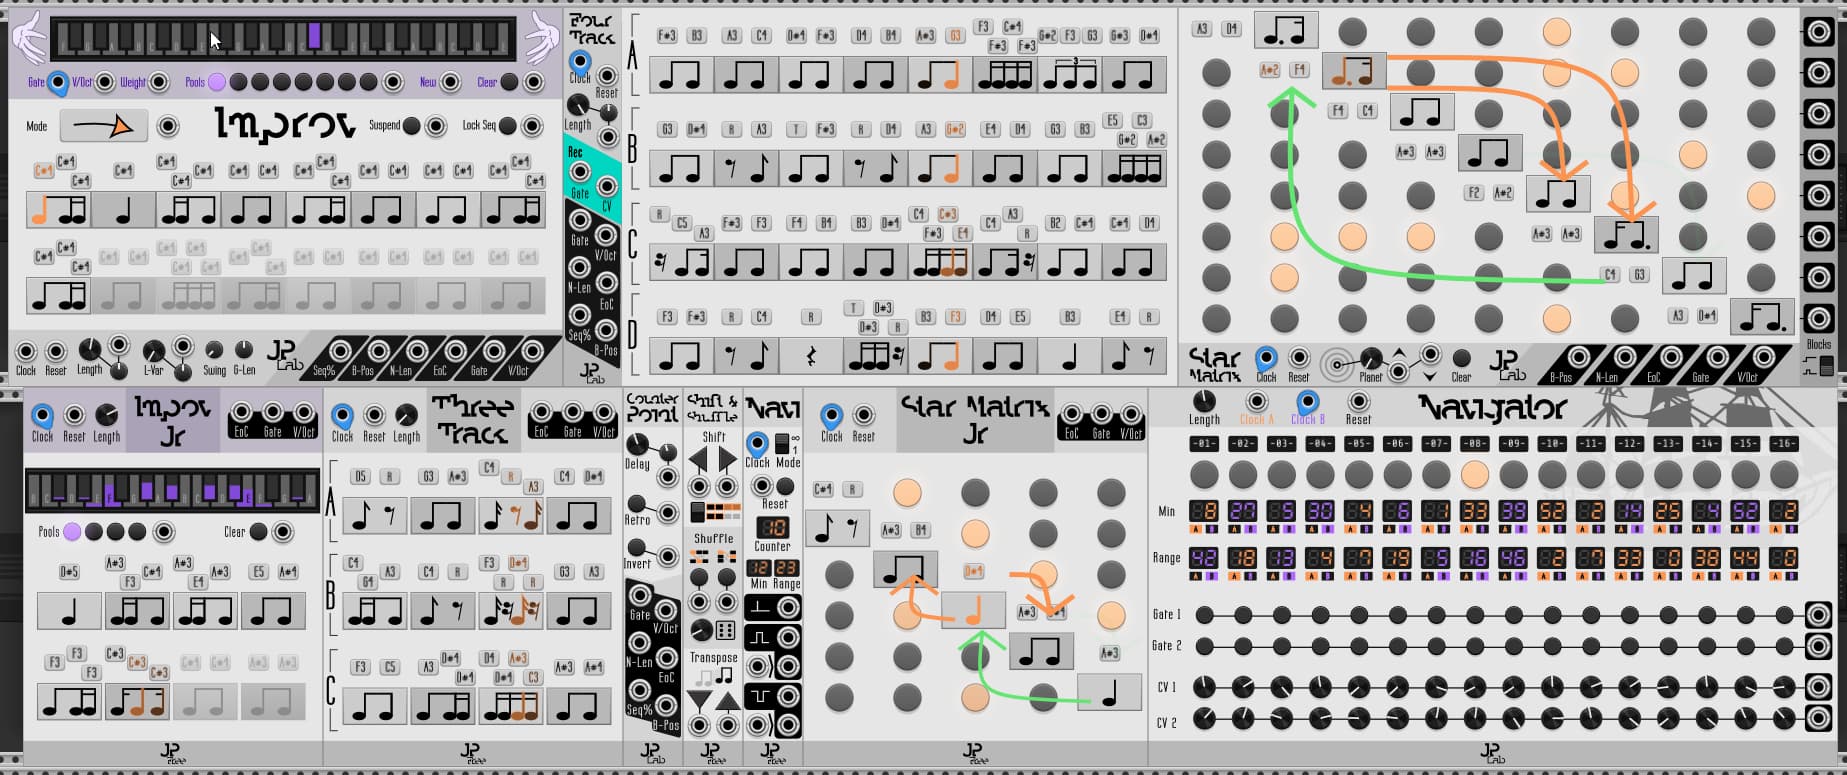Select Navigator step 01 tab label
The height and width of the screenshot is (775, 1847).
tap(1204, 444)
